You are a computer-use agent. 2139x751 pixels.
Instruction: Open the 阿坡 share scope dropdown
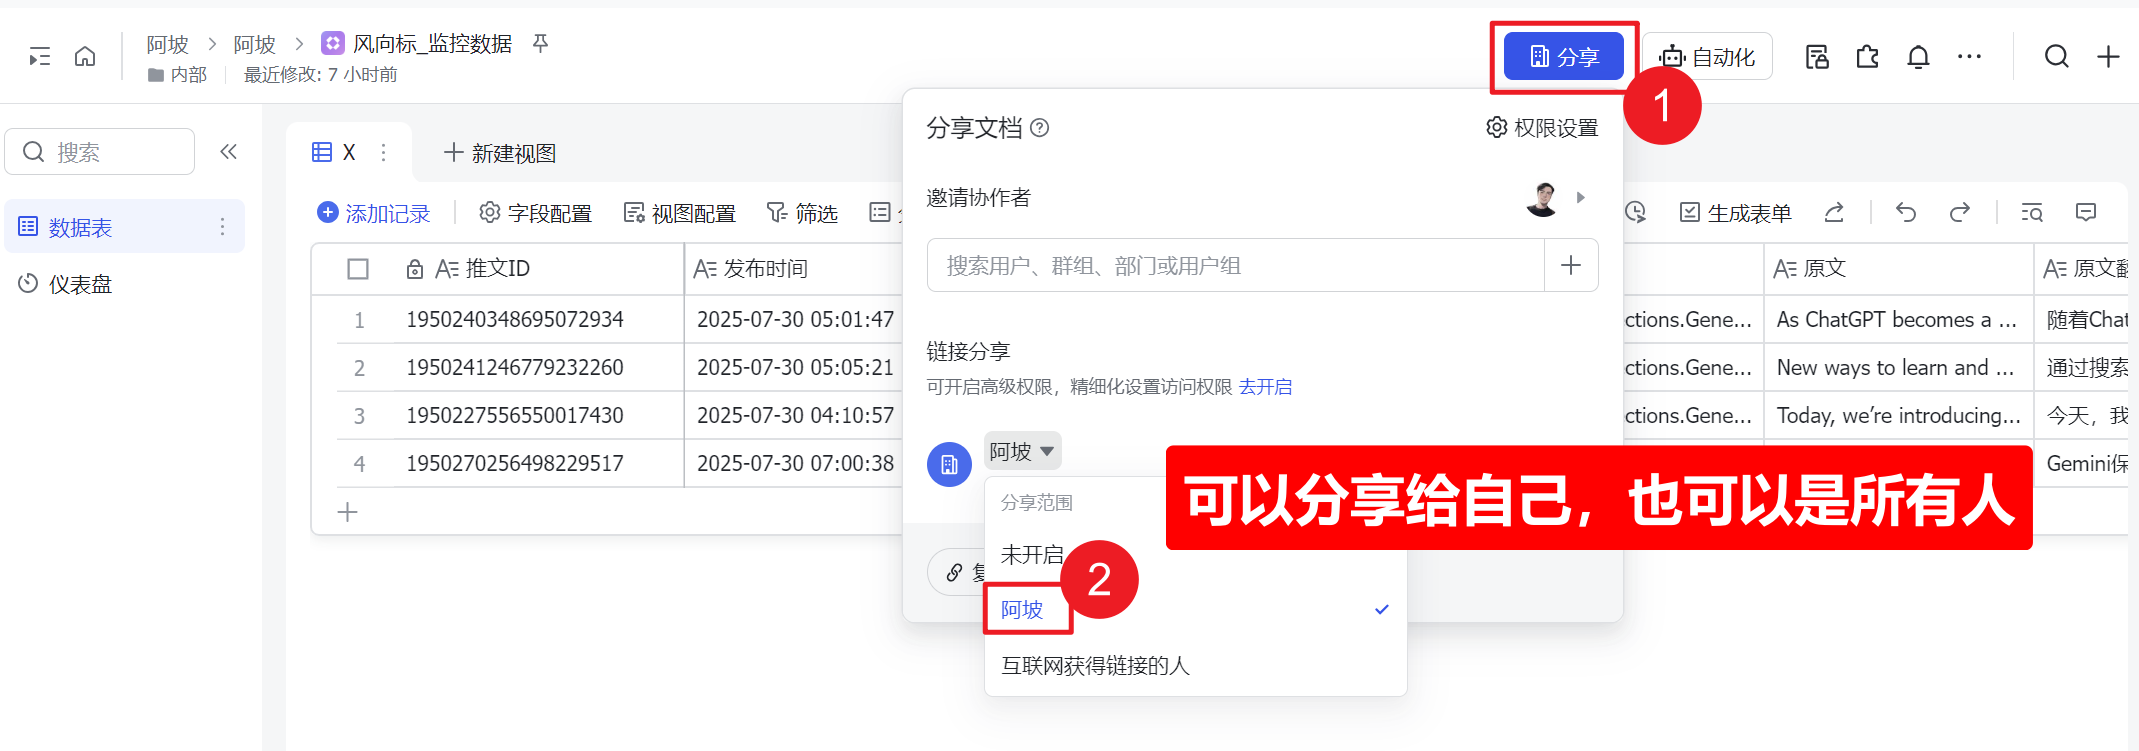[x=1022, y=451]
